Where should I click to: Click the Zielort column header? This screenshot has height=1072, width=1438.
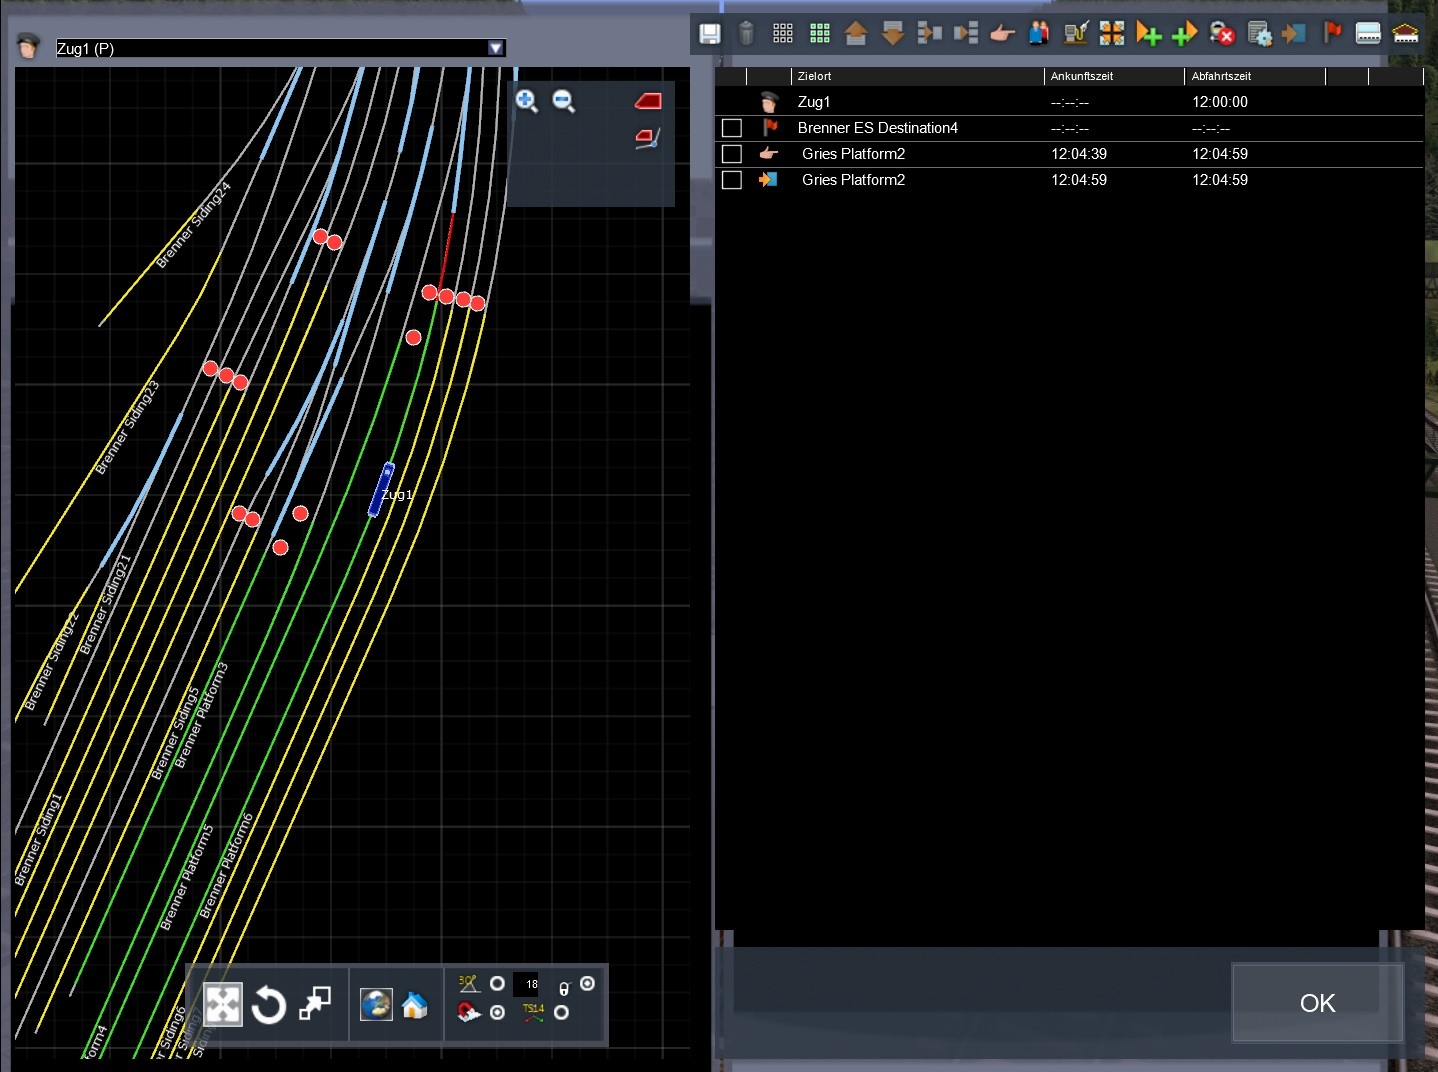point(814,76)
